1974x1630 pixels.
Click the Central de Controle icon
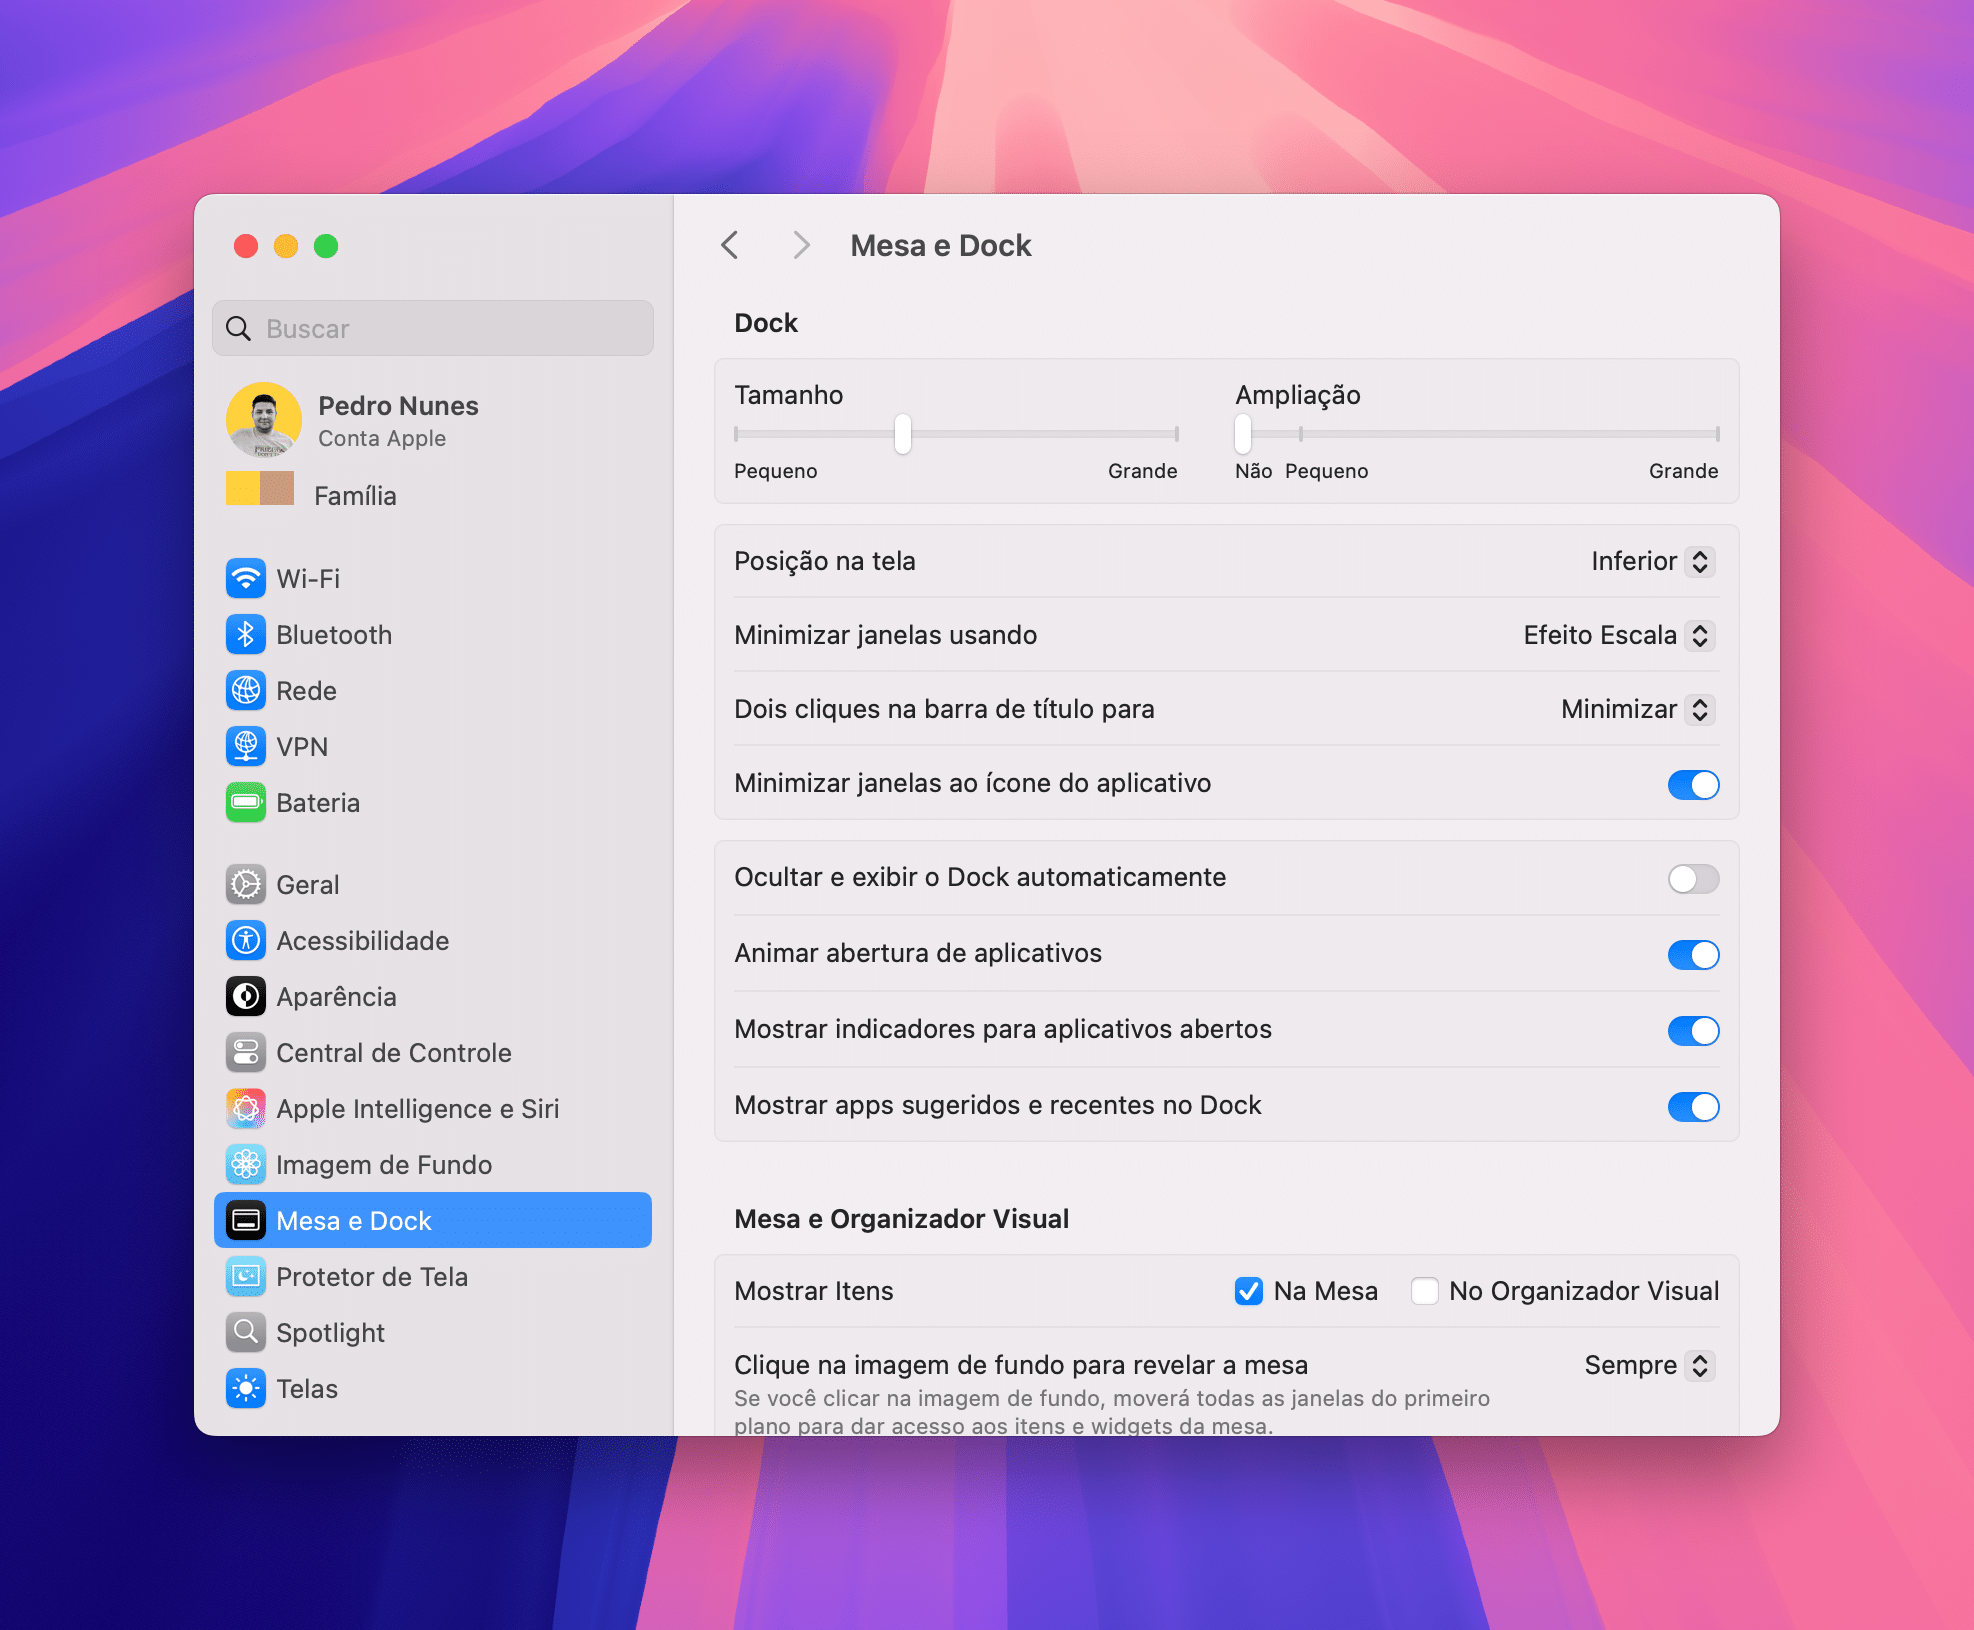pos(246,1052)
